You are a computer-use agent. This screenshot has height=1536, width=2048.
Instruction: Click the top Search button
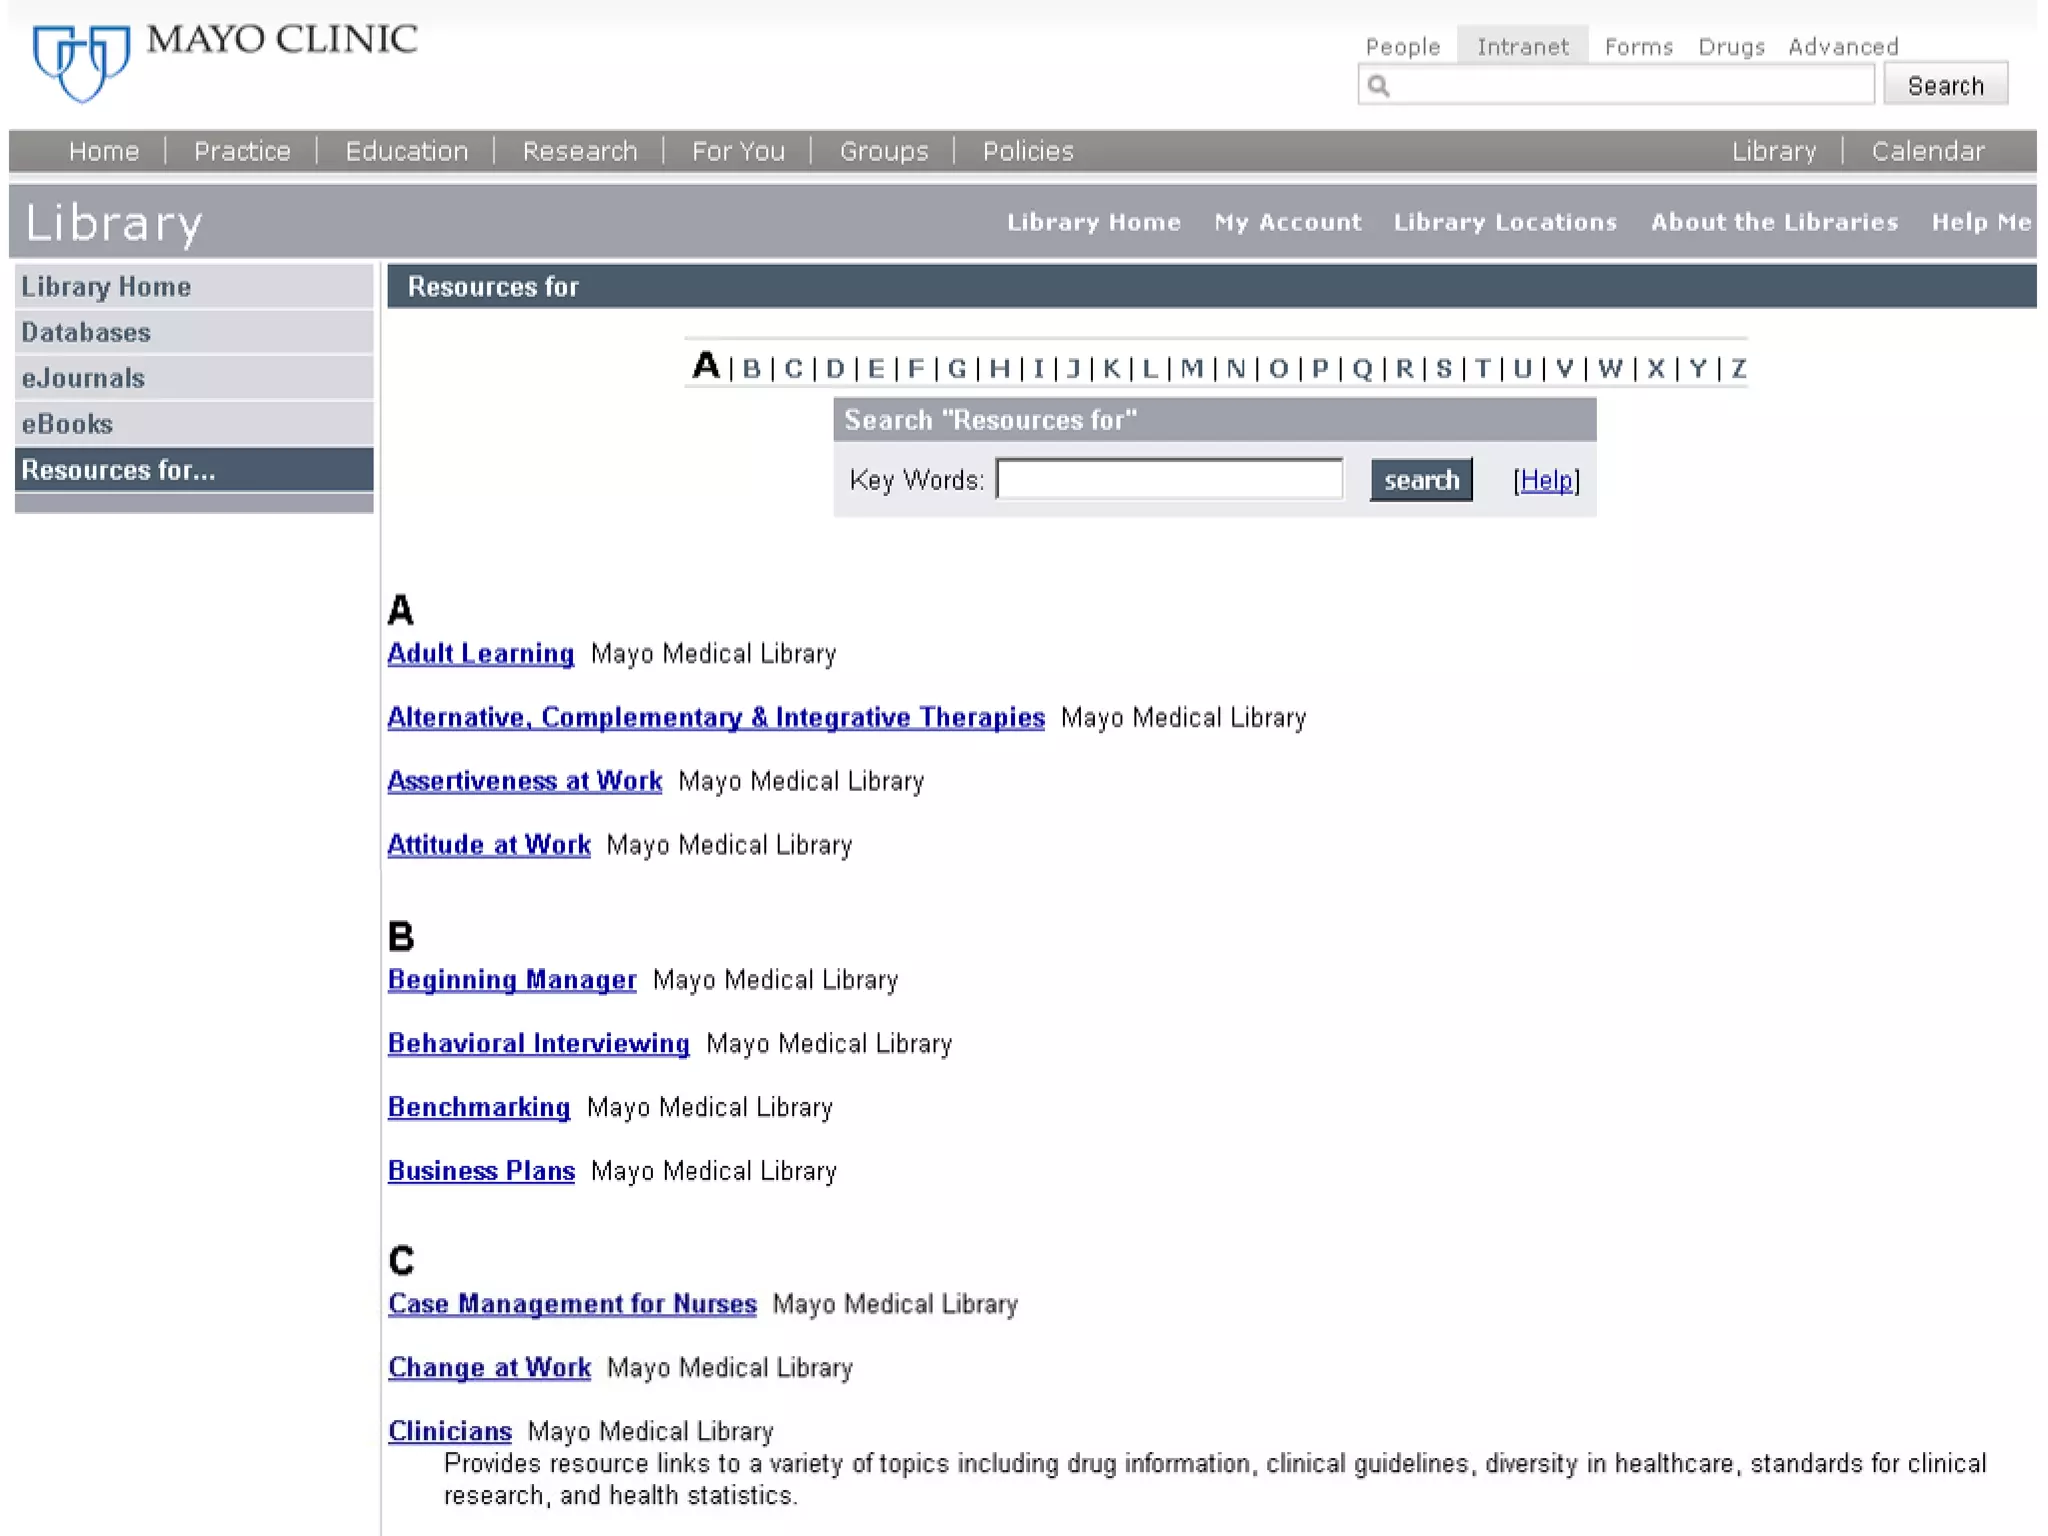1945,85
